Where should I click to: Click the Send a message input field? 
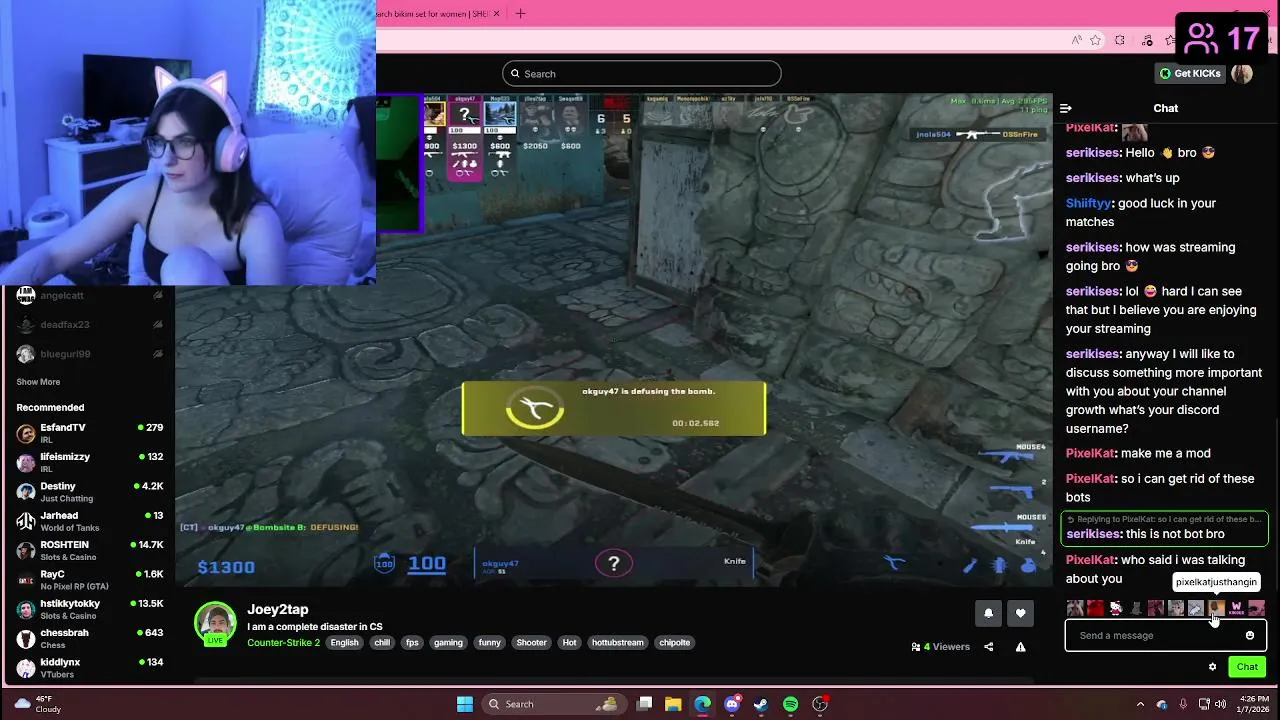click(1166, 635)
